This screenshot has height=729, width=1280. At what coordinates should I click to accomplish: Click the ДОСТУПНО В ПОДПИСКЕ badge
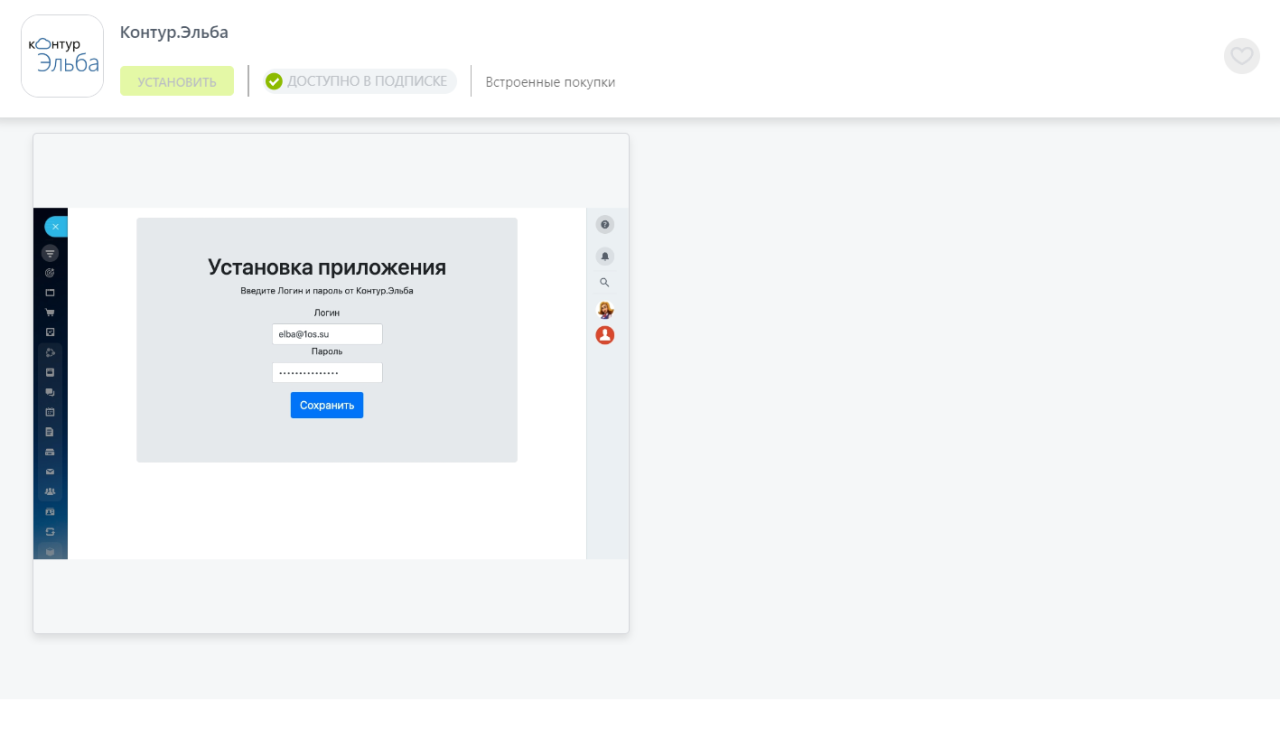coord(359,81)
